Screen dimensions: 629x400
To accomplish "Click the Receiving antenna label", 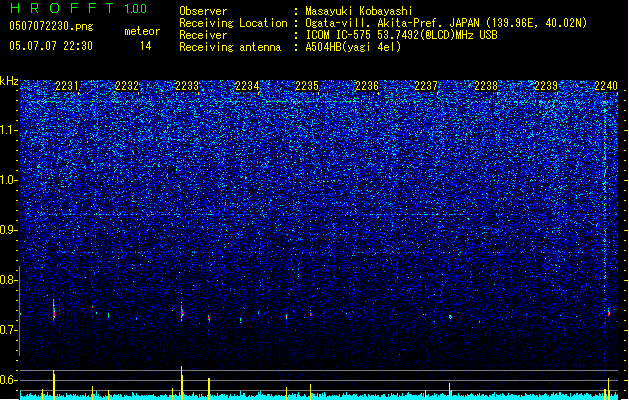I will click(x=230, y=47).
